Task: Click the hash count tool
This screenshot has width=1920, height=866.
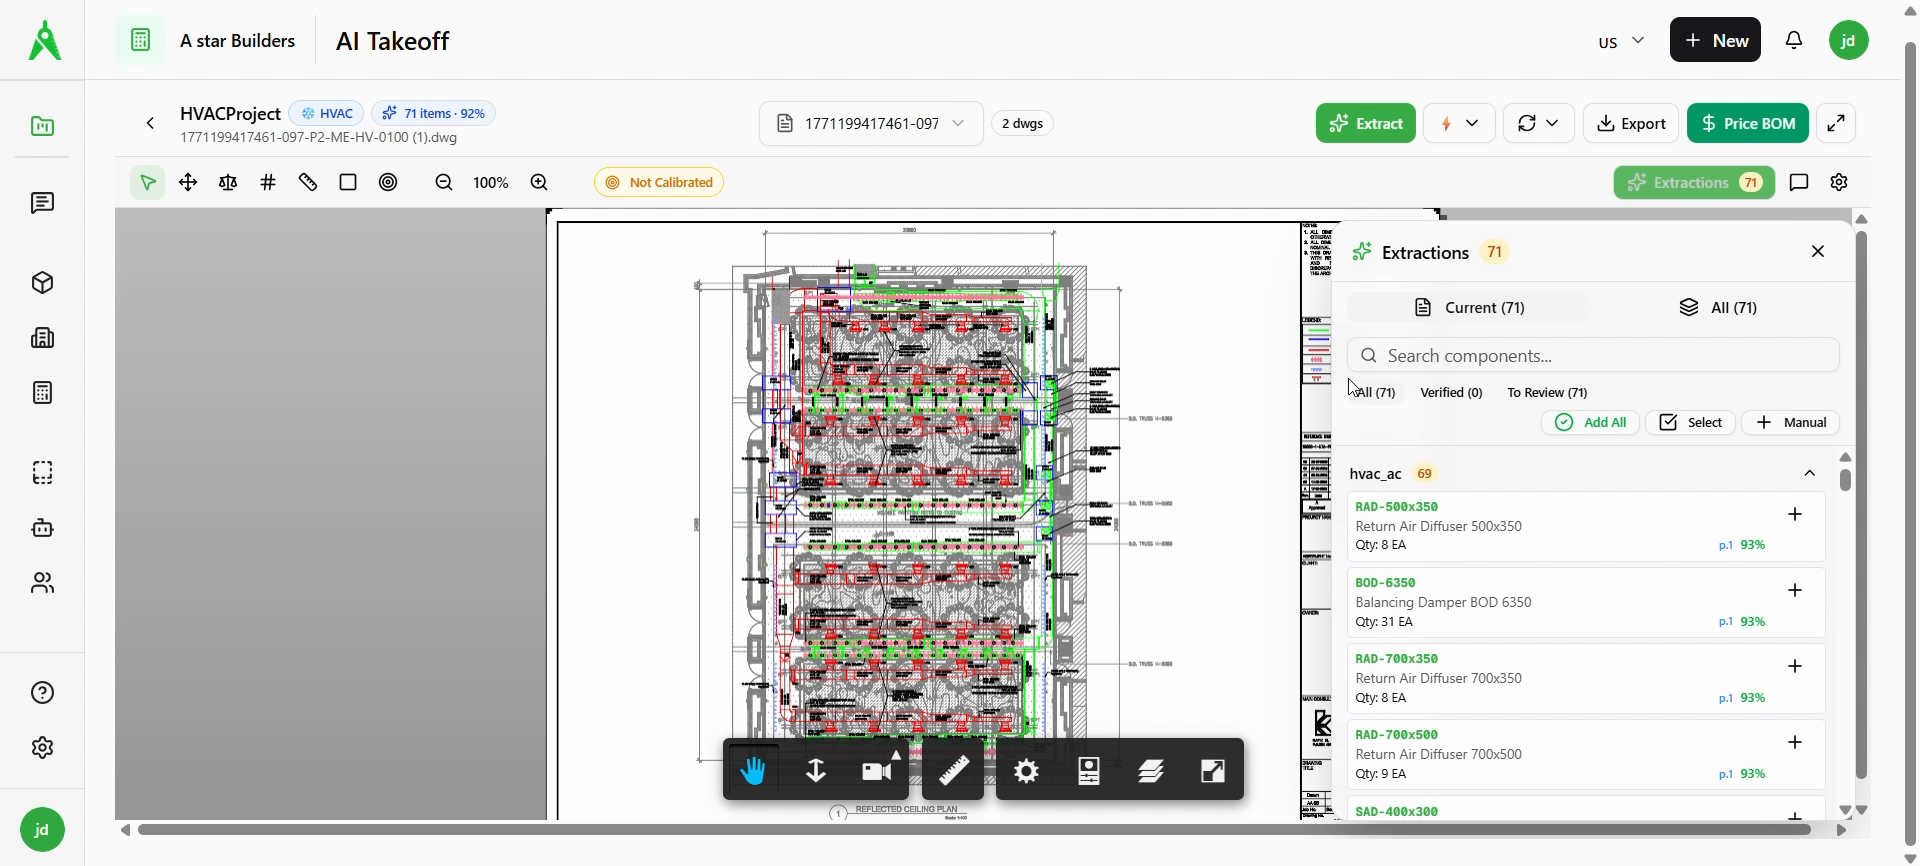Action: [x=268, y=183]
